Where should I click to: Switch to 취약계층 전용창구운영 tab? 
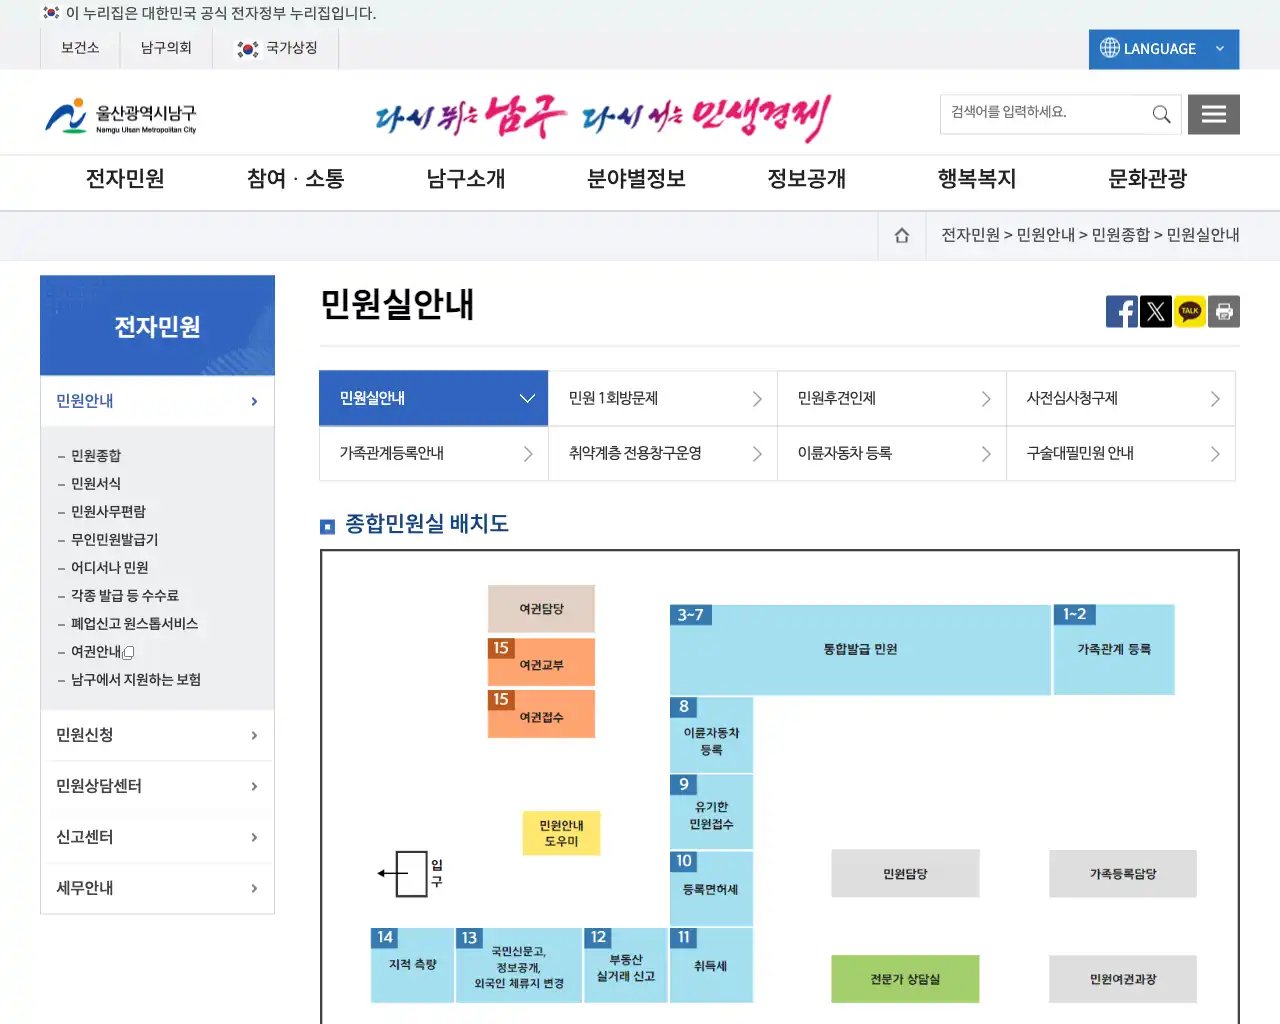pyautogui.click(x=663, y=454)
